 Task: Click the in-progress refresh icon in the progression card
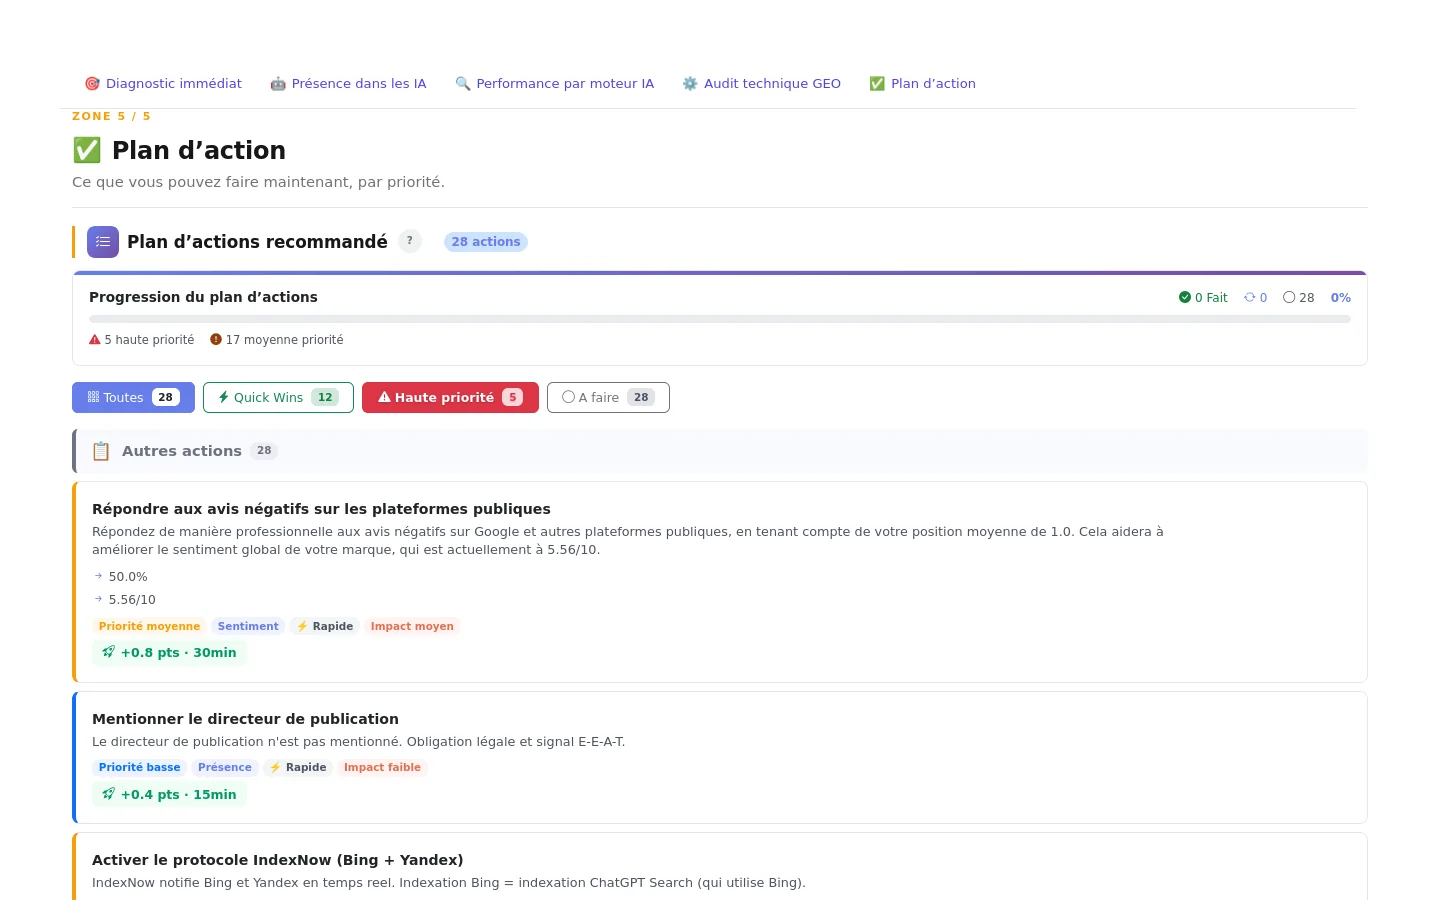pos(1249,297)
